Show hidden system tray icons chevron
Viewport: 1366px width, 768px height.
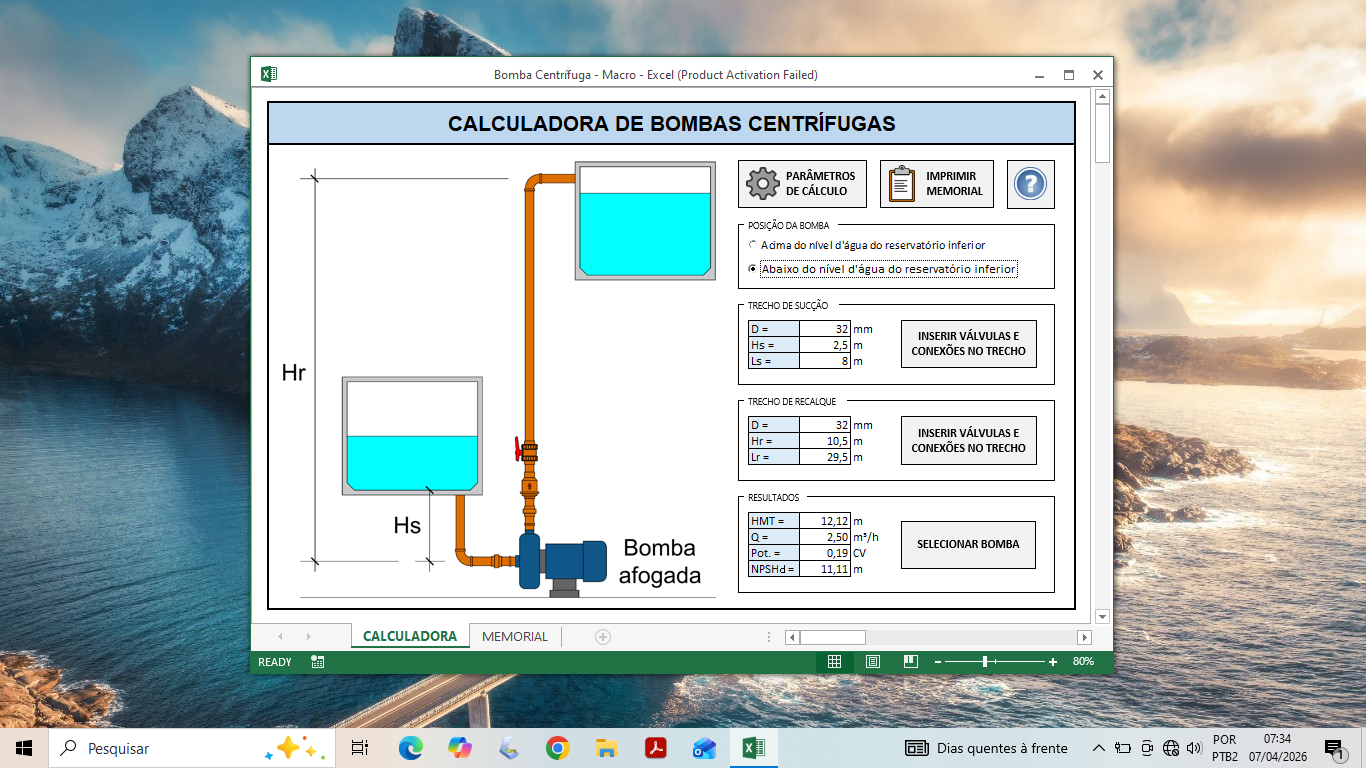1098,748
